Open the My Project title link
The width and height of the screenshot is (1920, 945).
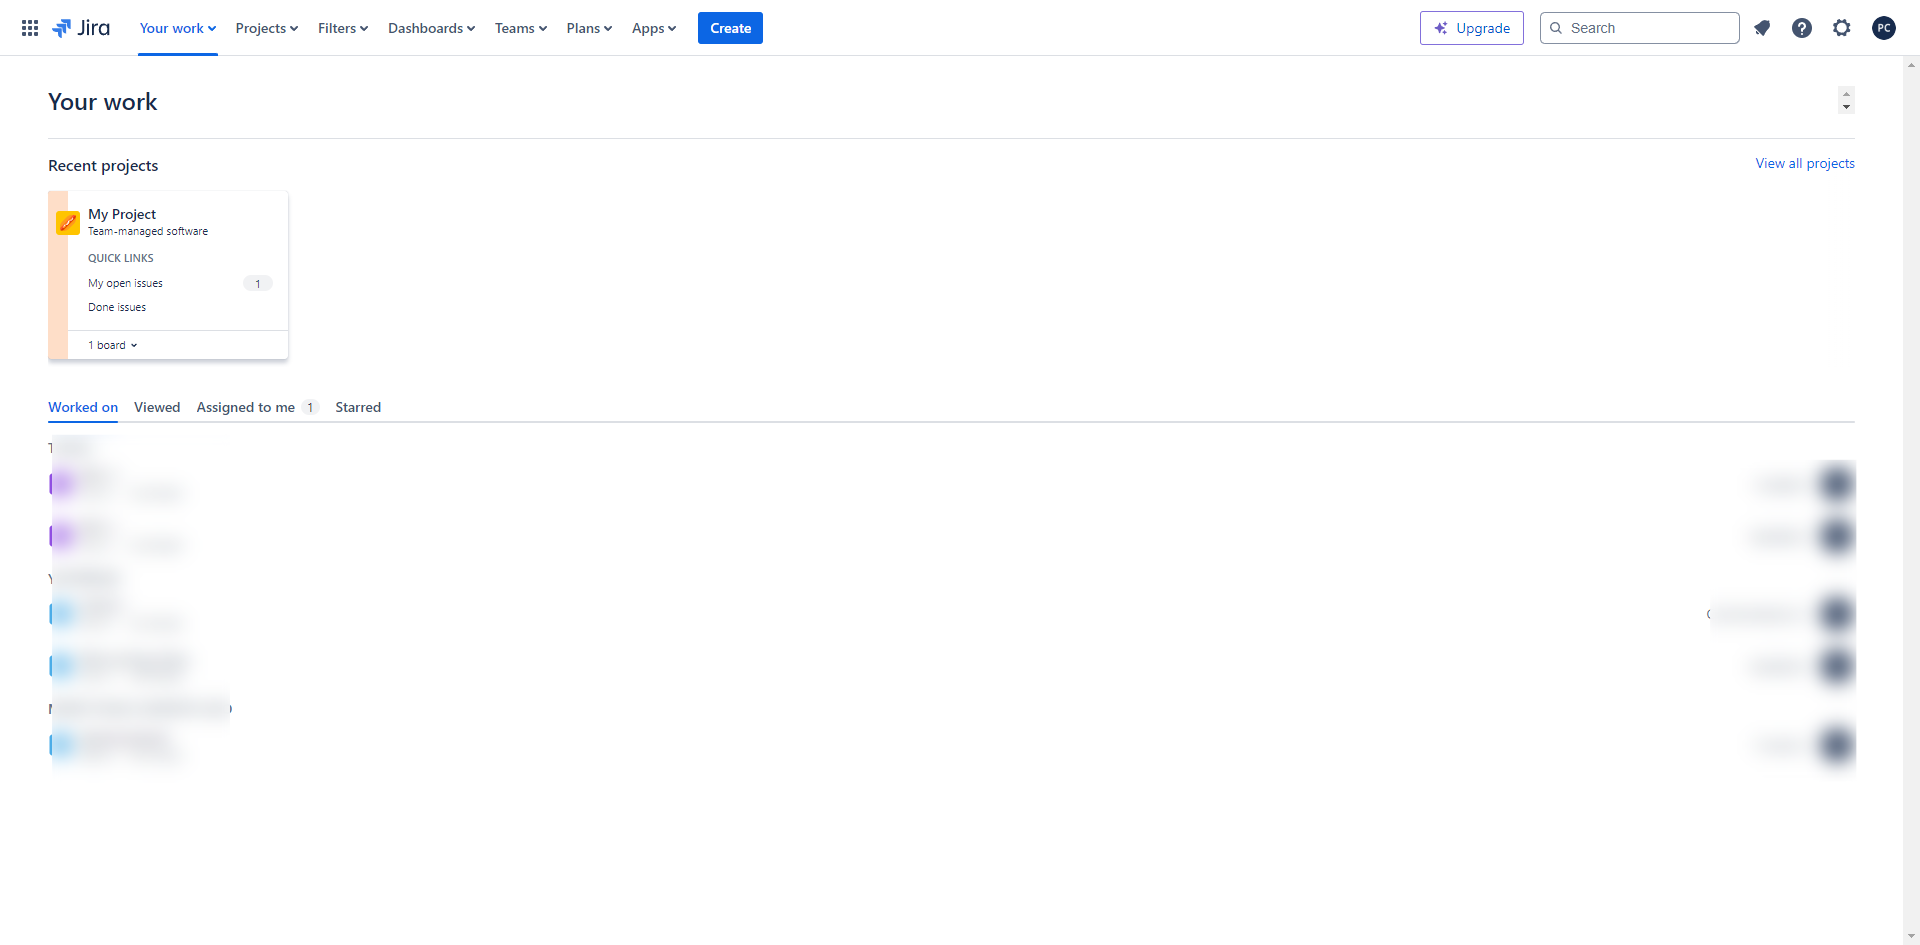pos(122,214)
